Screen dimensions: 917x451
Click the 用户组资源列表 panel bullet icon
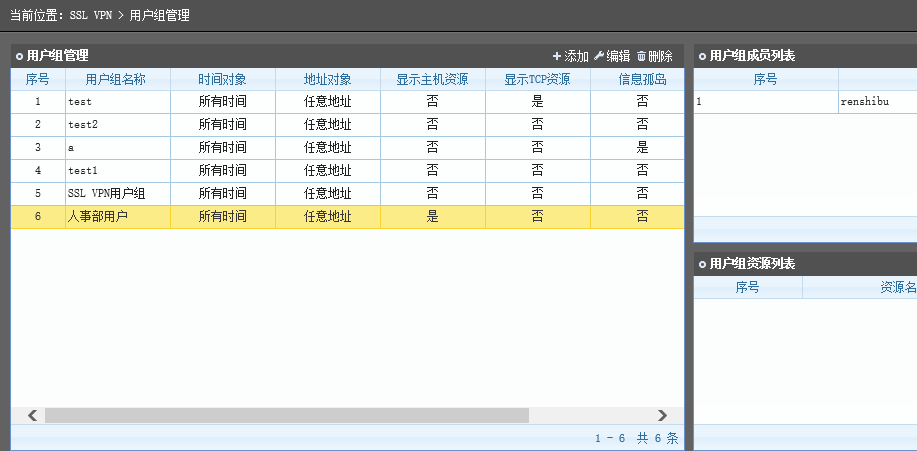pyautogui.click(x=702, y=264)
